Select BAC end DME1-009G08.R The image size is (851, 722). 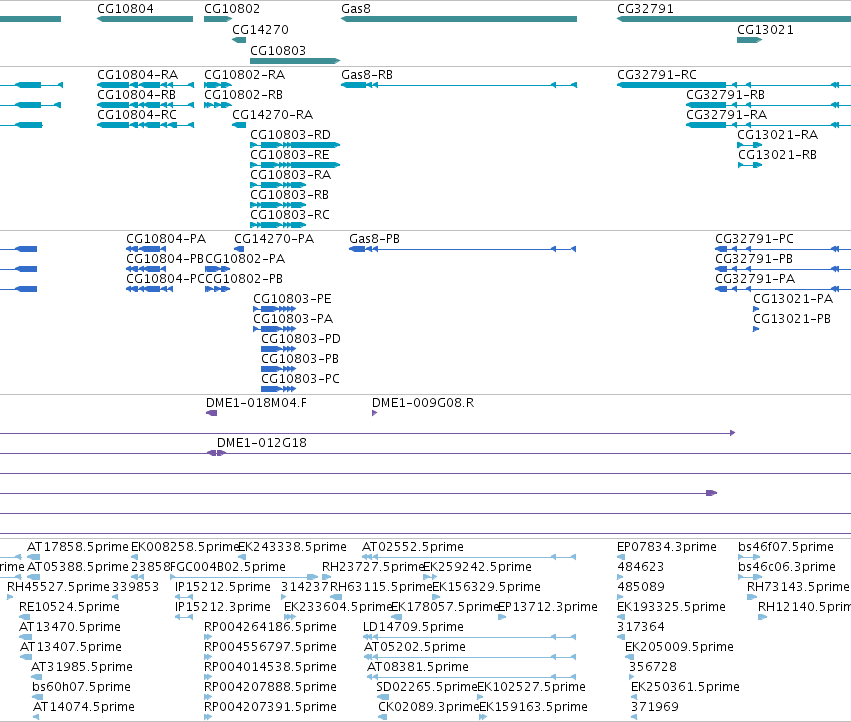pos(374,414)
